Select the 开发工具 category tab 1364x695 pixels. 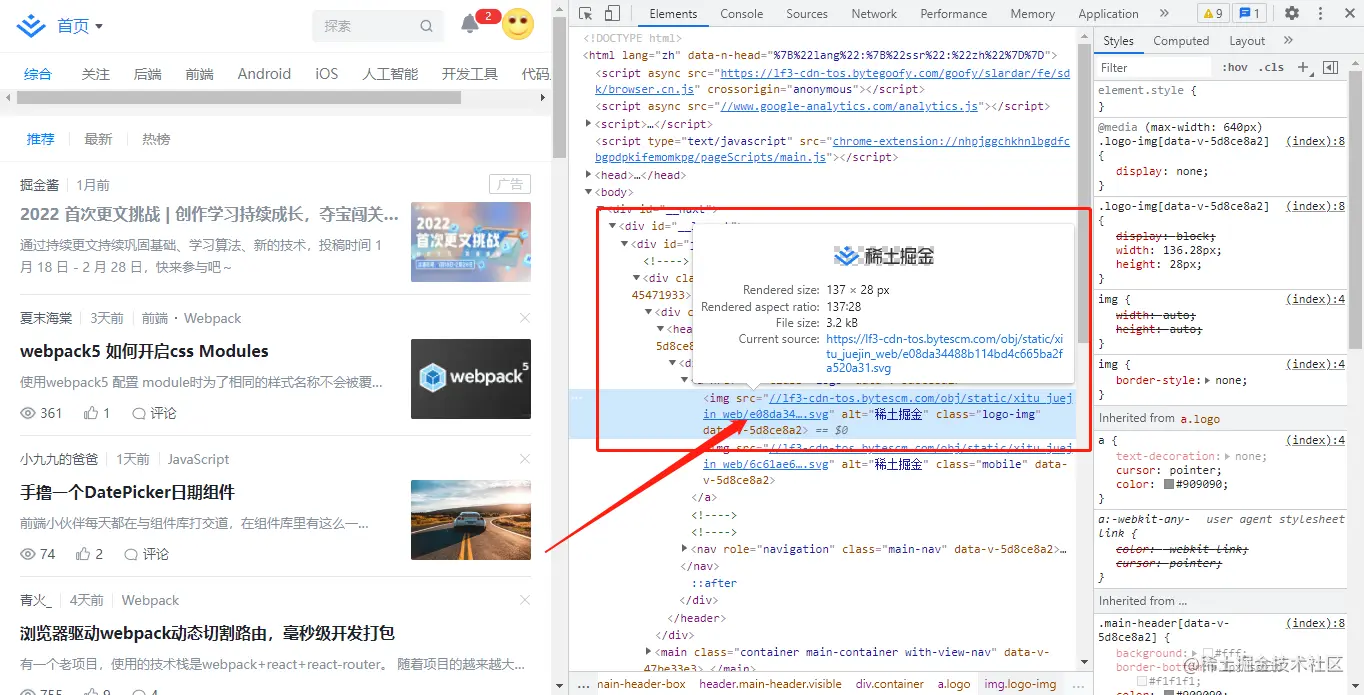pyautogui.click(x=470, y=74)
